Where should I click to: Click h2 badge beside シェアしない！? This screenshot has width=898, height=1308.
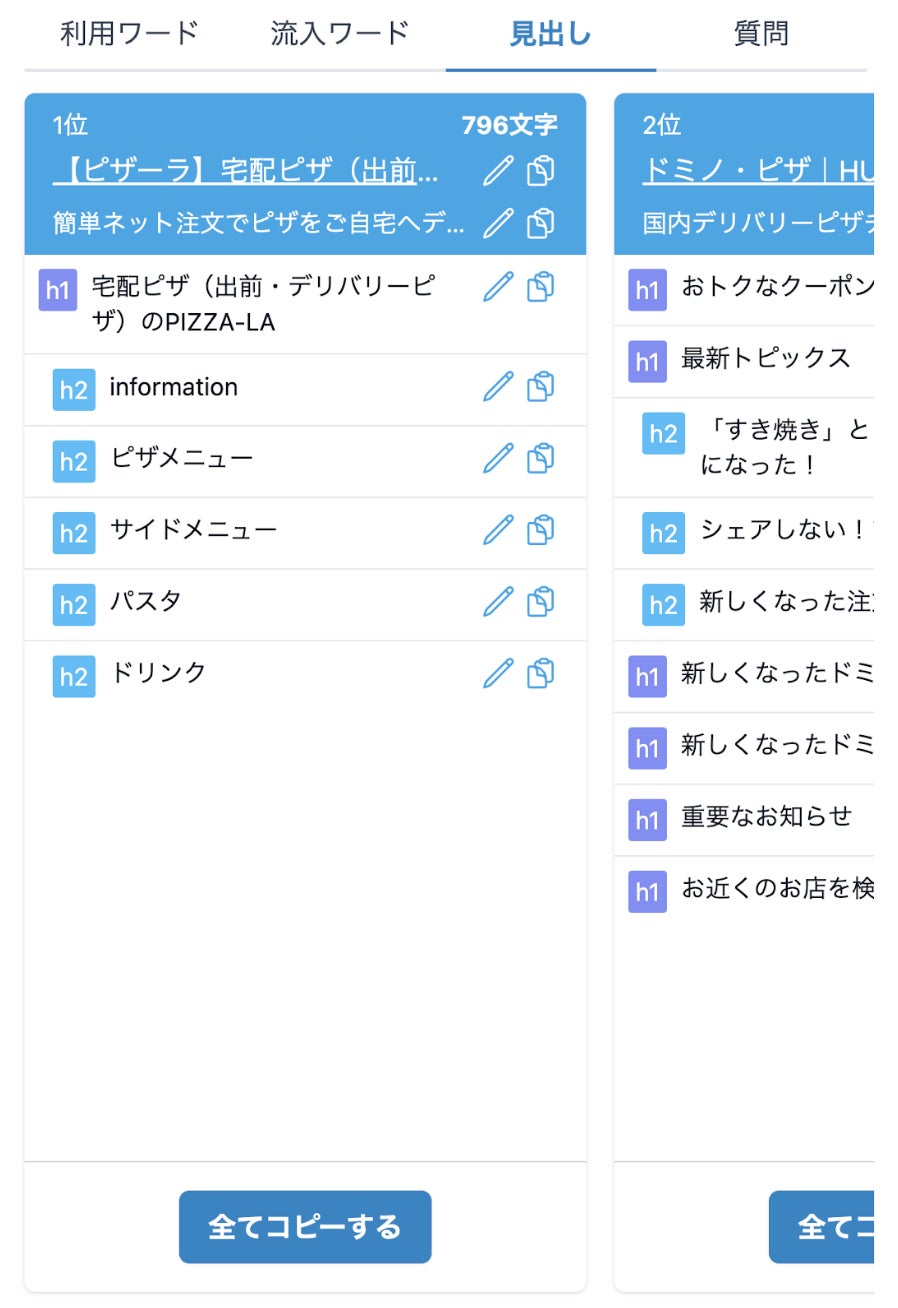[664, 533]
